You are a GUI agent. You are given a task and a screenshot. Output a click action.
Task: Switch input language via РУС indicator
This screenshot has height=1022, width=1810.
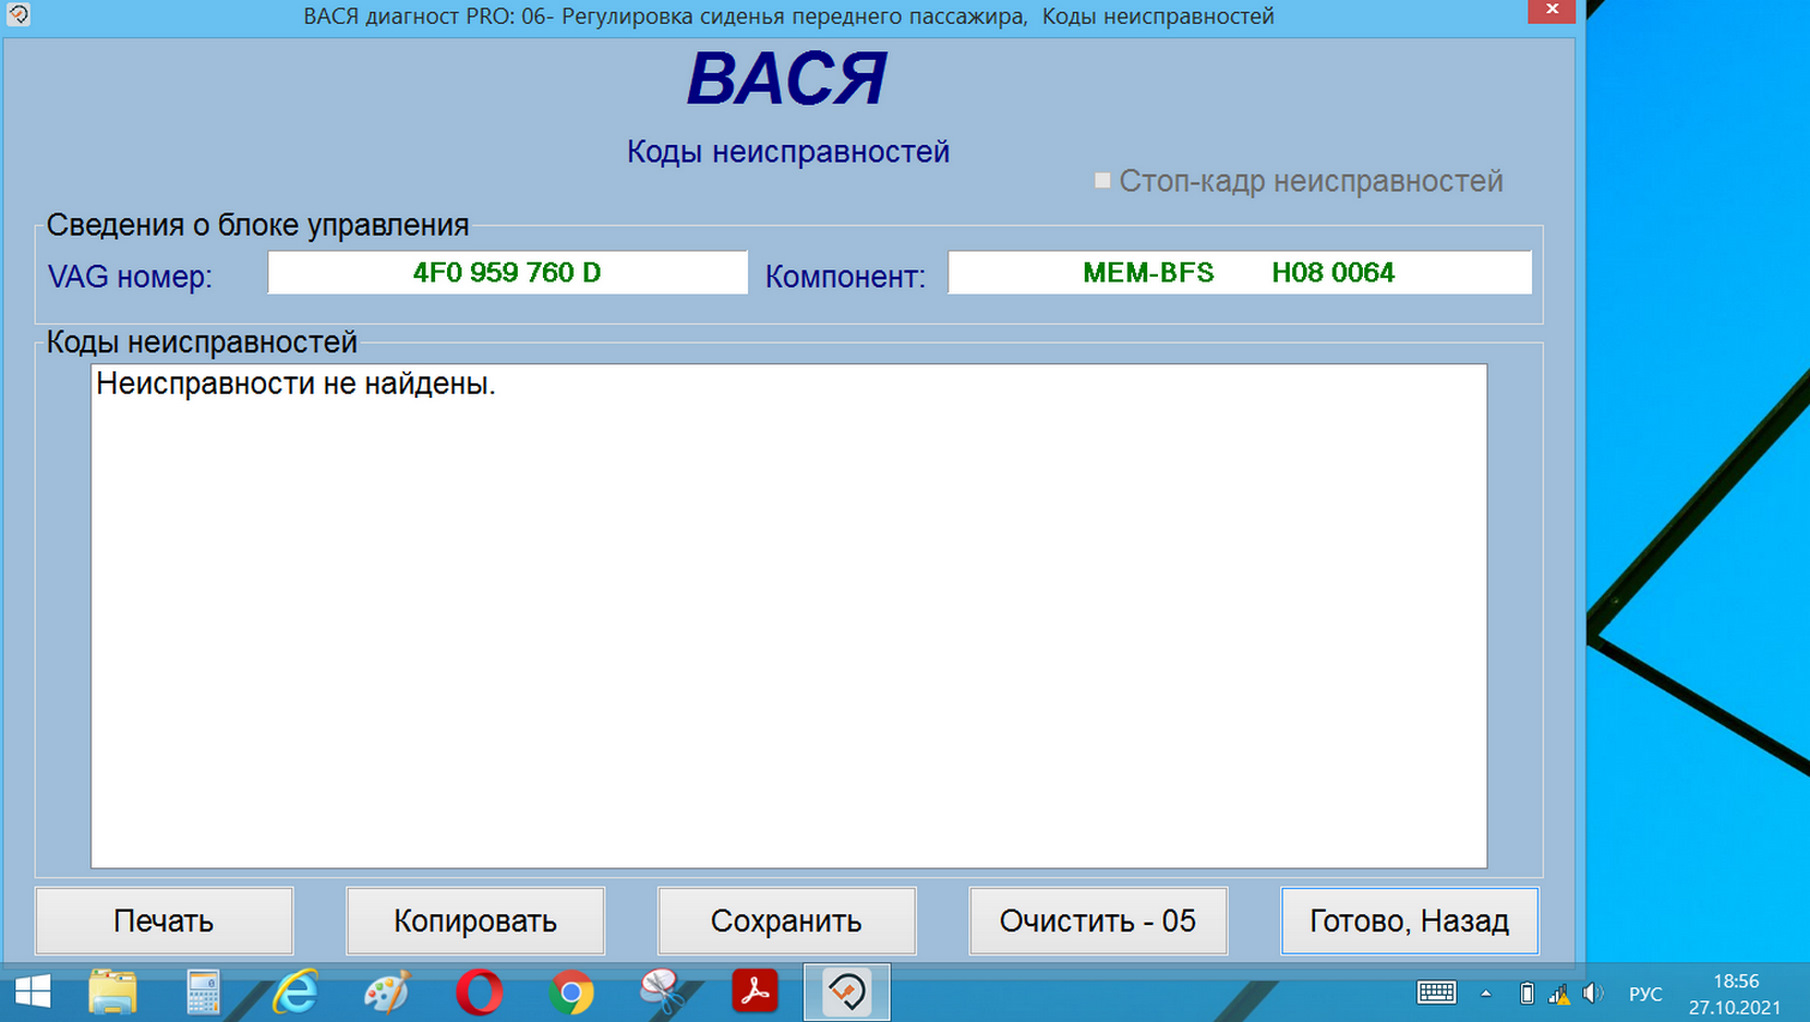click(1645, 994)
